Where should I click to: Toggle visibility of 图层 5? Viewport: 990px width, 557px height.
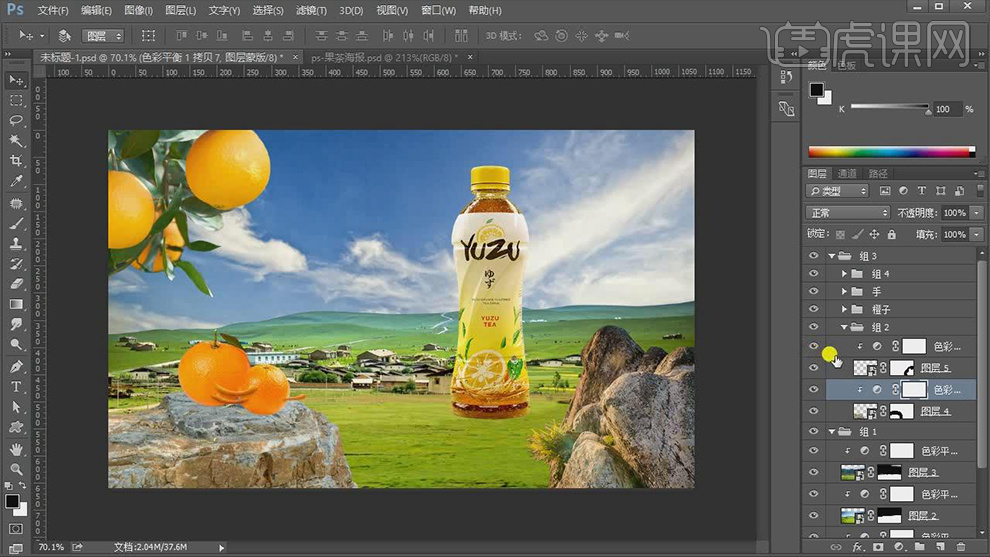click(x=814, y=368)
